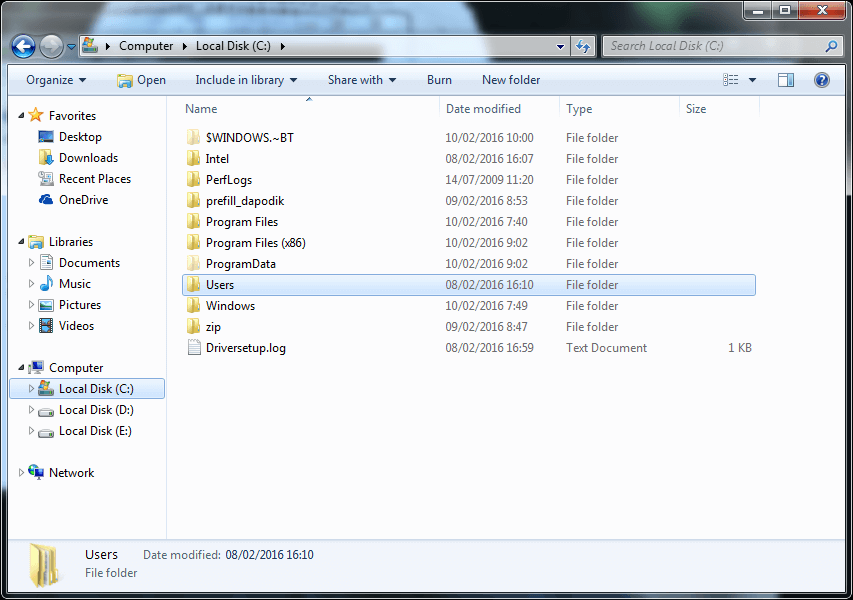Open the Share with menu
Image resolution: width=853 pixels, height=600 pixels.
coord(362,80)
